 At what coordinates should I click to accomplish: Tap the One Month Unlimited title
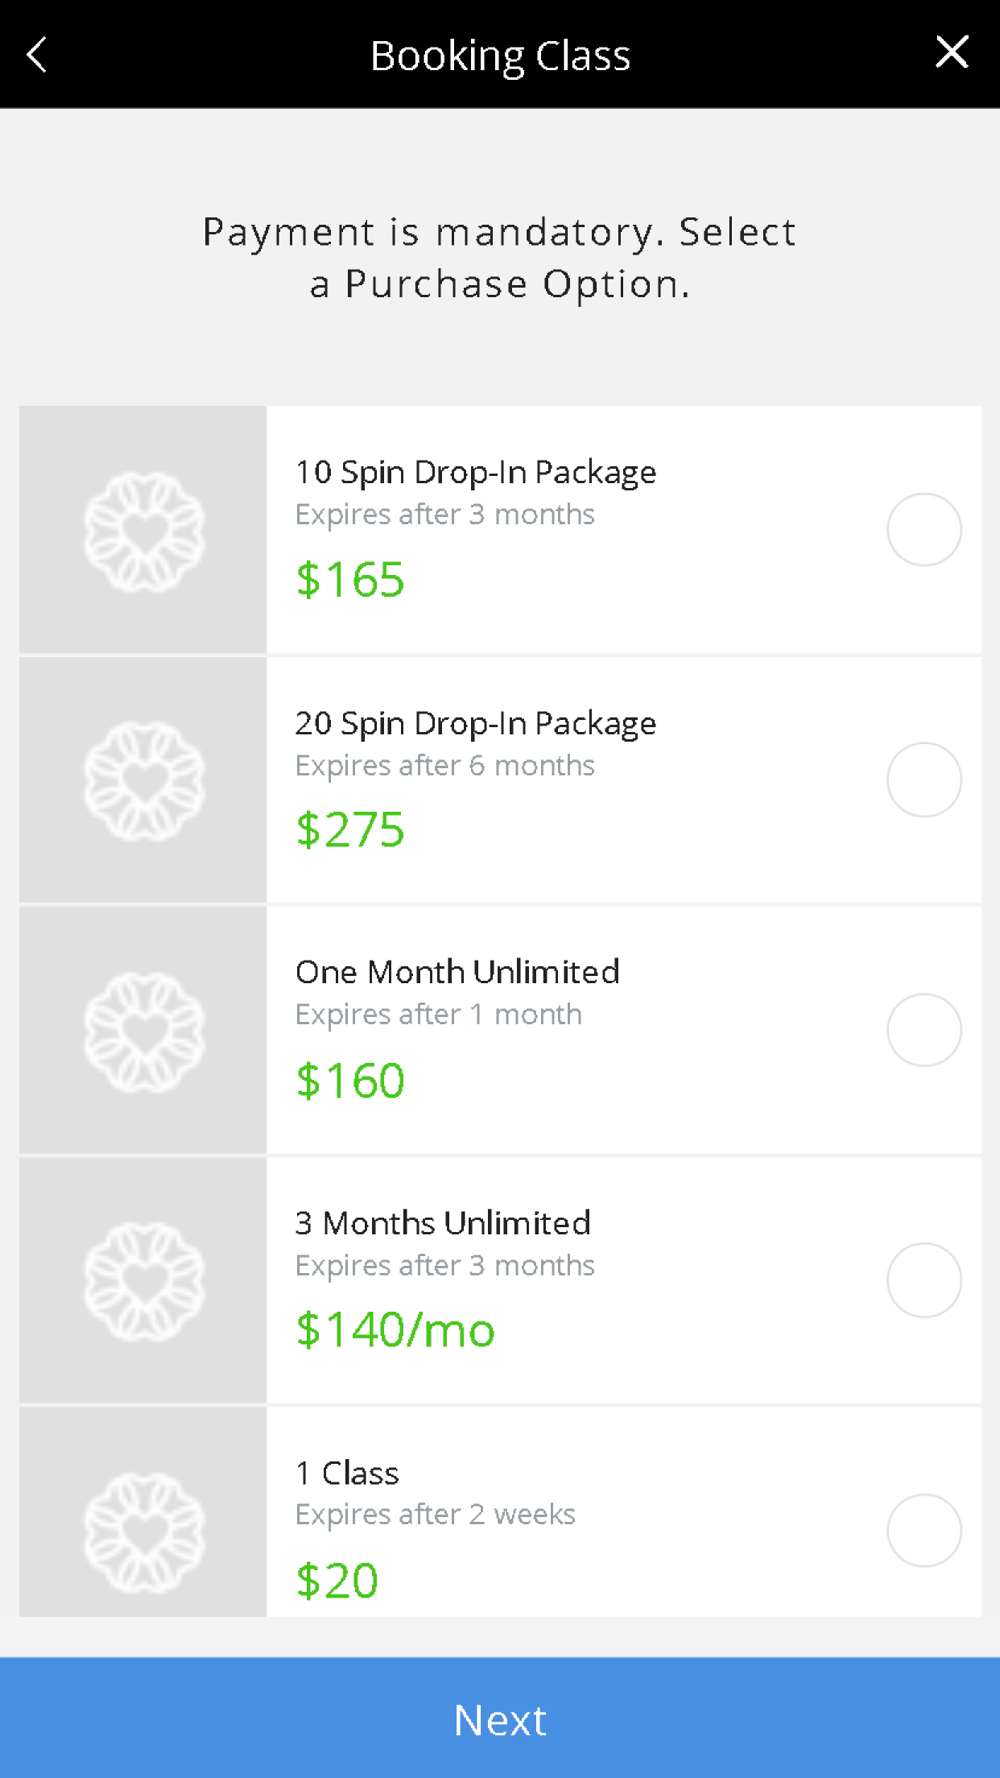coord(457,972)
